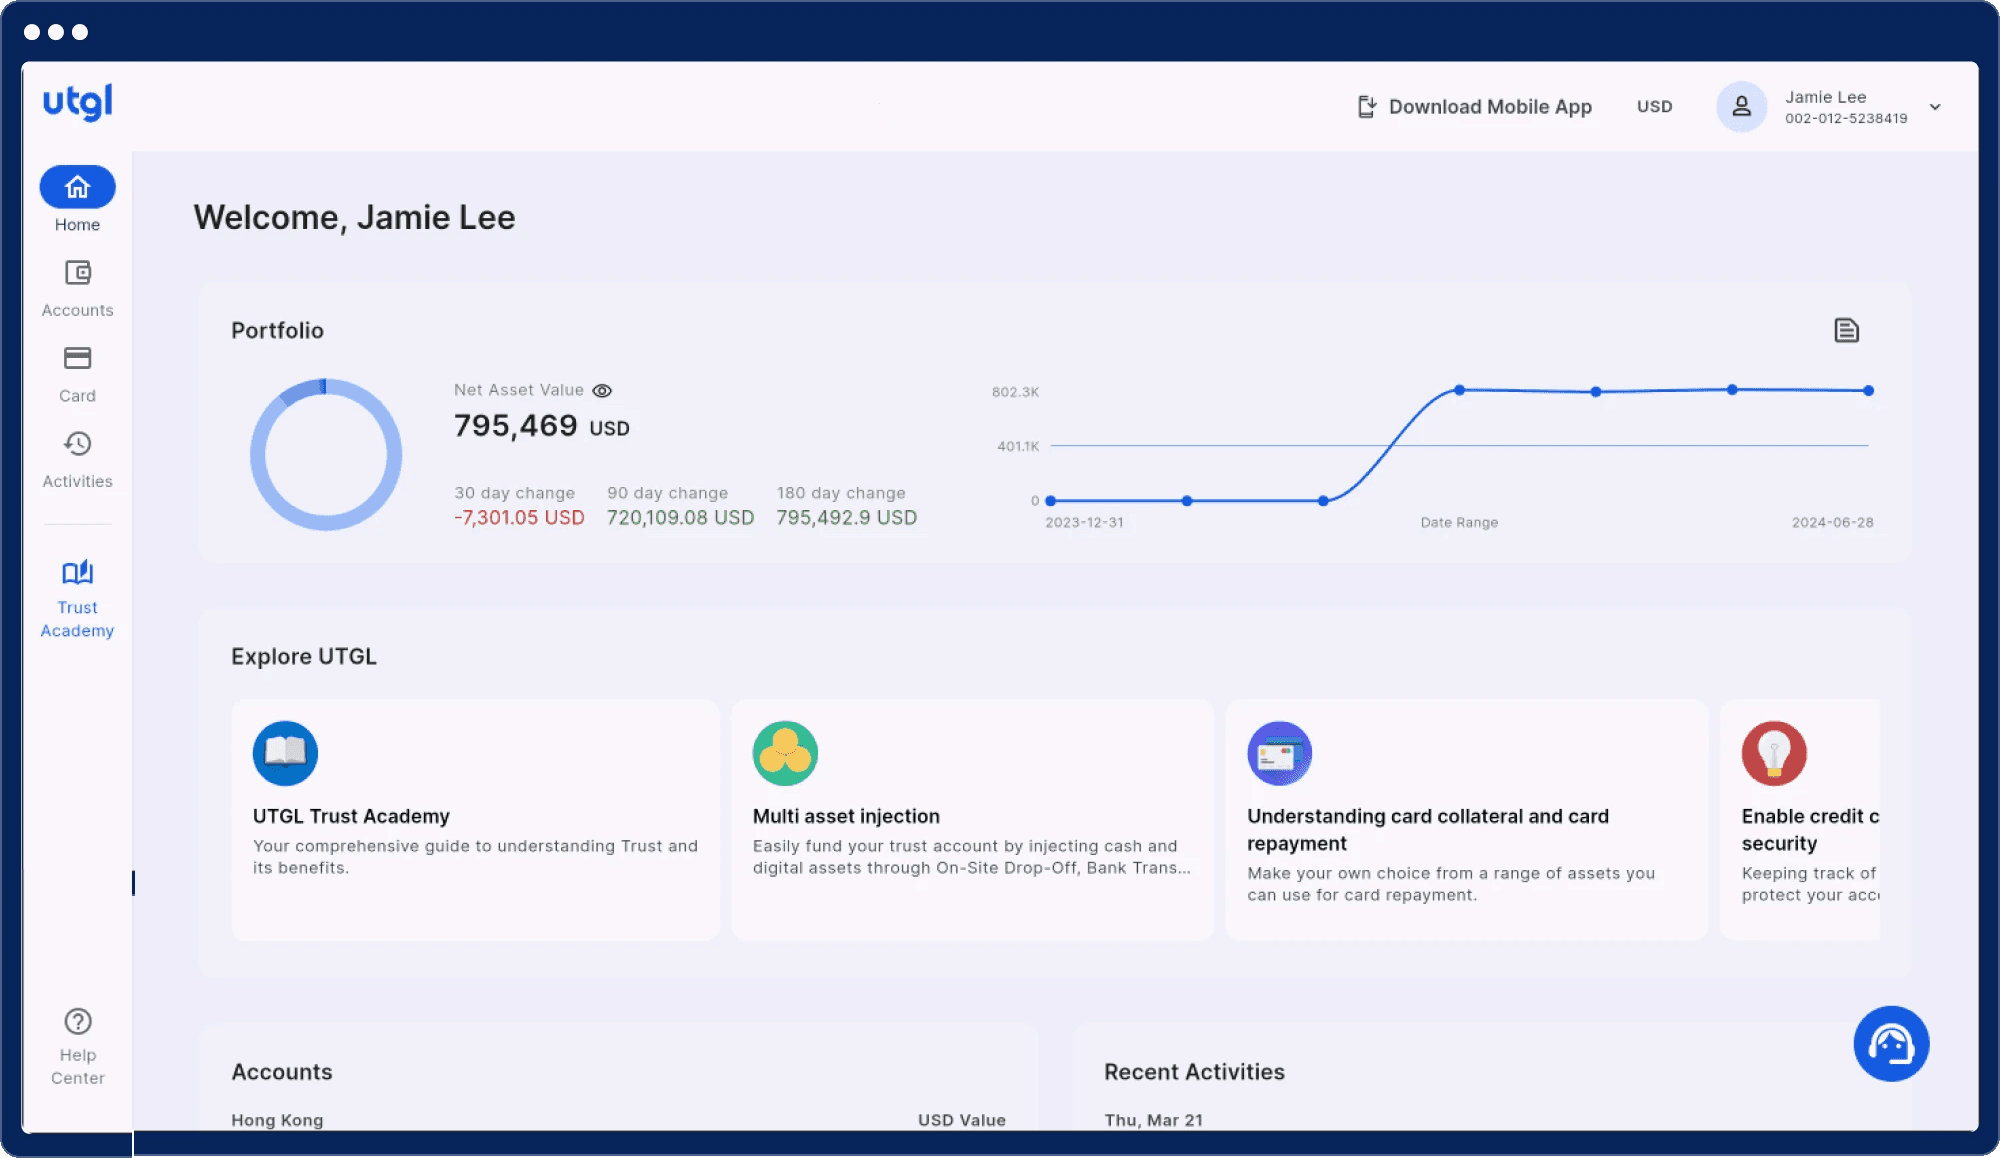2000x1158 pixels.
Task: Open the Multi asset injection card
Action: pyautogui.click(x=972, y=820)
